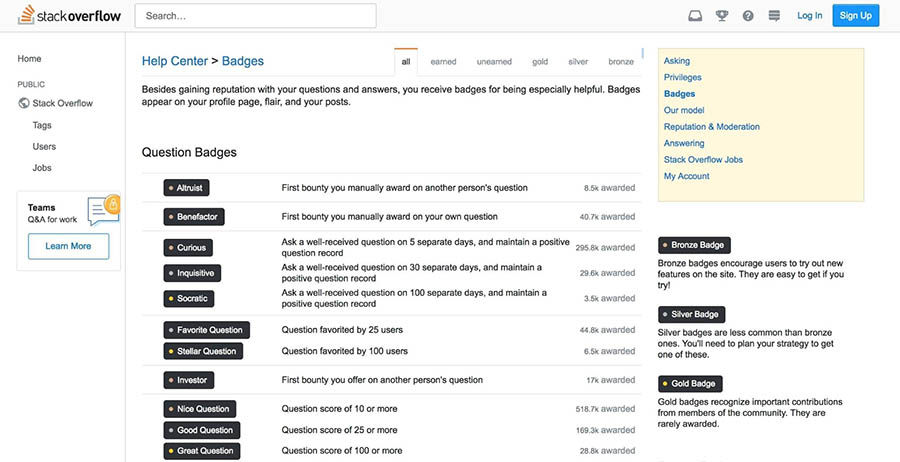
Task: Open the Stellar Question badge
Action: (204, 351)
